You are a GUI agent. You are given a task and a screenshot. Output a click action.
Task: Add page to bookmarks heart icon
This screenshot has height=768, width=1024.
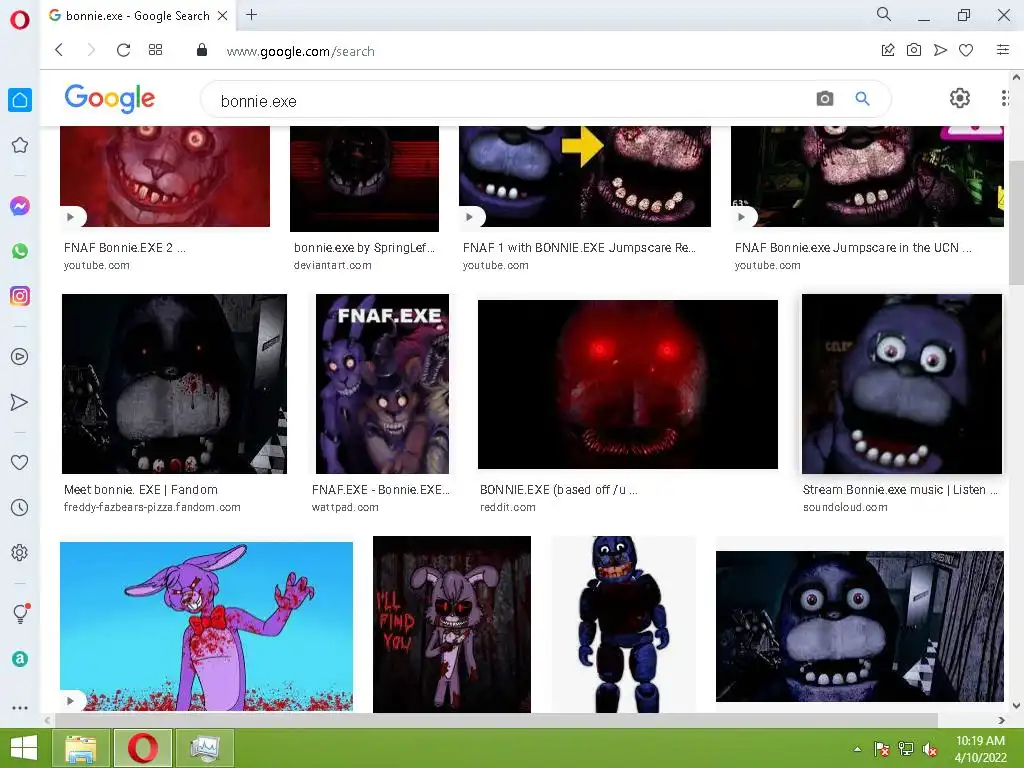966,50
